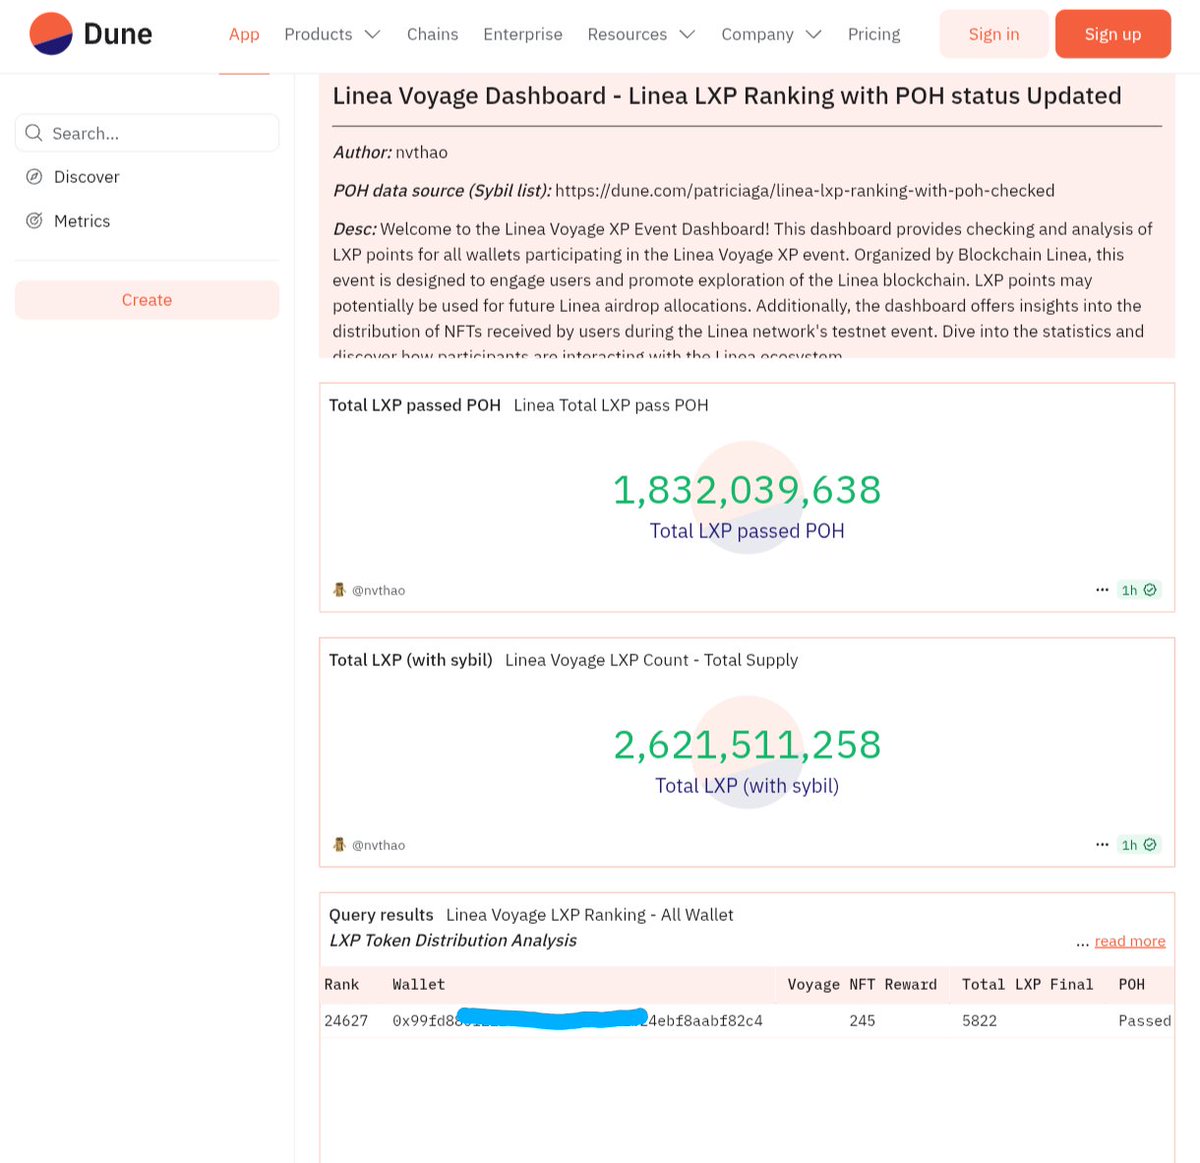Click the POH column header
Screen dimensions: 1200x1163
click(1131, 985)
